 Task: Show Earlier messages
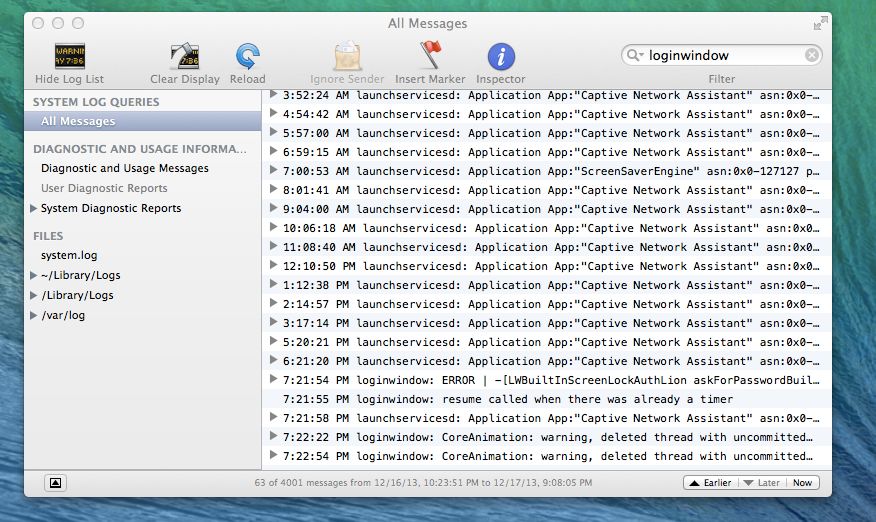point(711,483)
